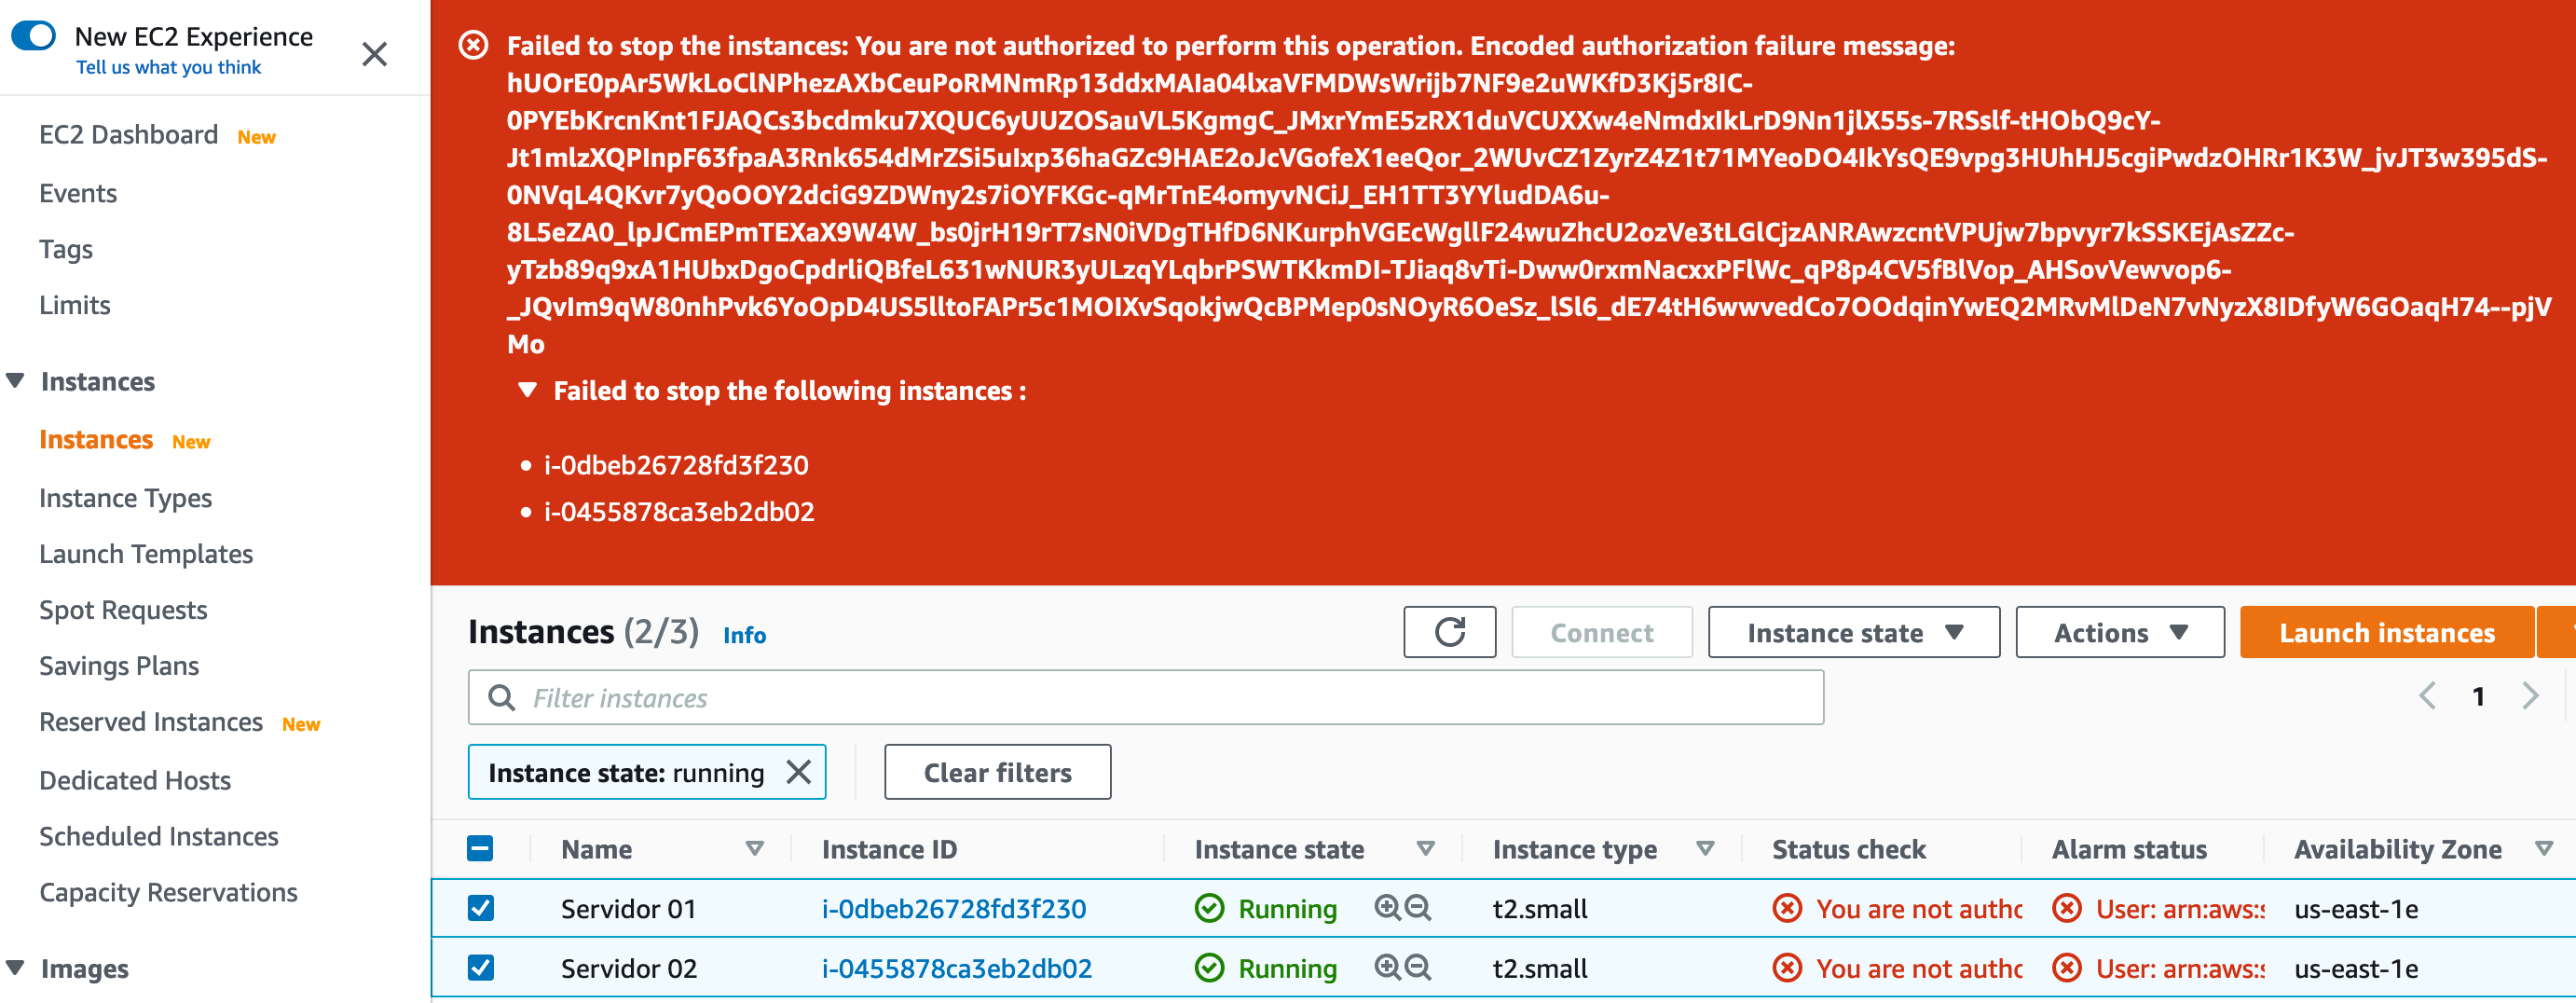Open Instance Types page
This screenshot has width=2576, height=1003.
tap(126, 498)
